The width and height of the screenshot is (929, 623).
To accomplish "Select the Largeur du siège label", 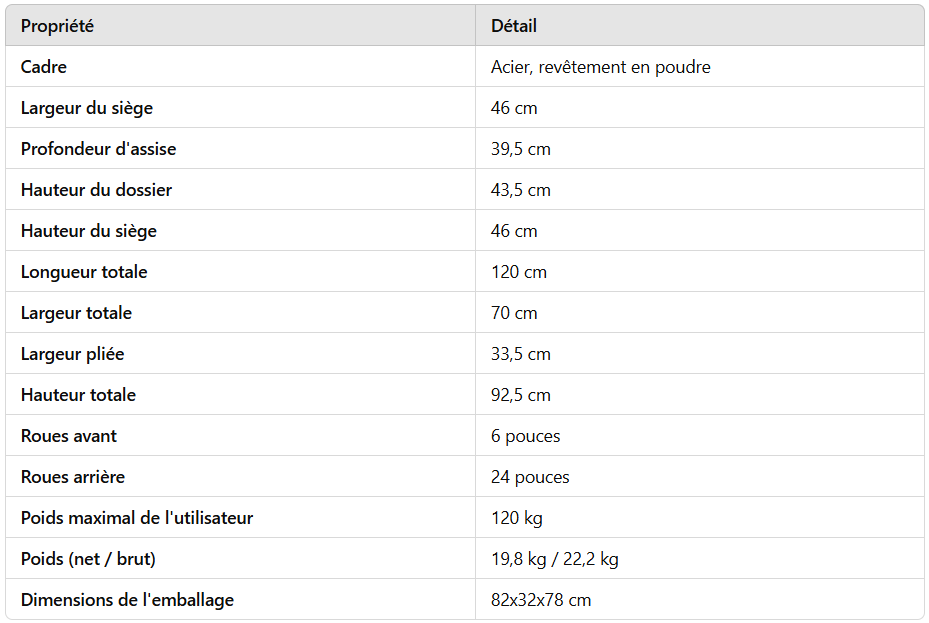I will point(87,108).
